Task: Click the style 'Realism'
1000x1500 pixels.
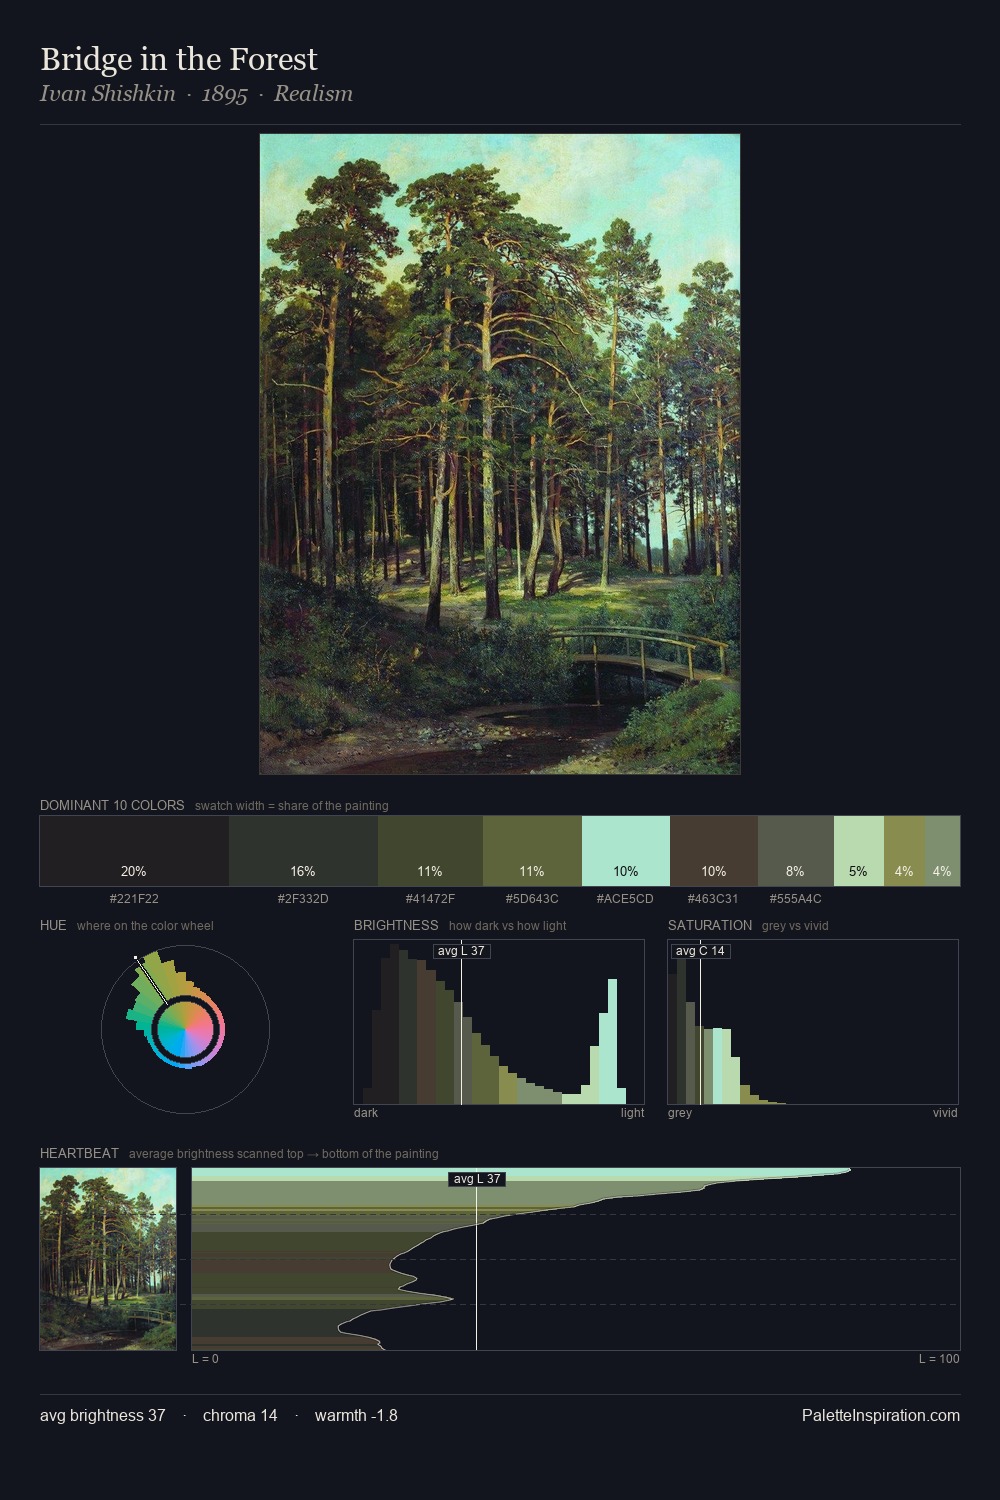Action: [x=313, y=94]
